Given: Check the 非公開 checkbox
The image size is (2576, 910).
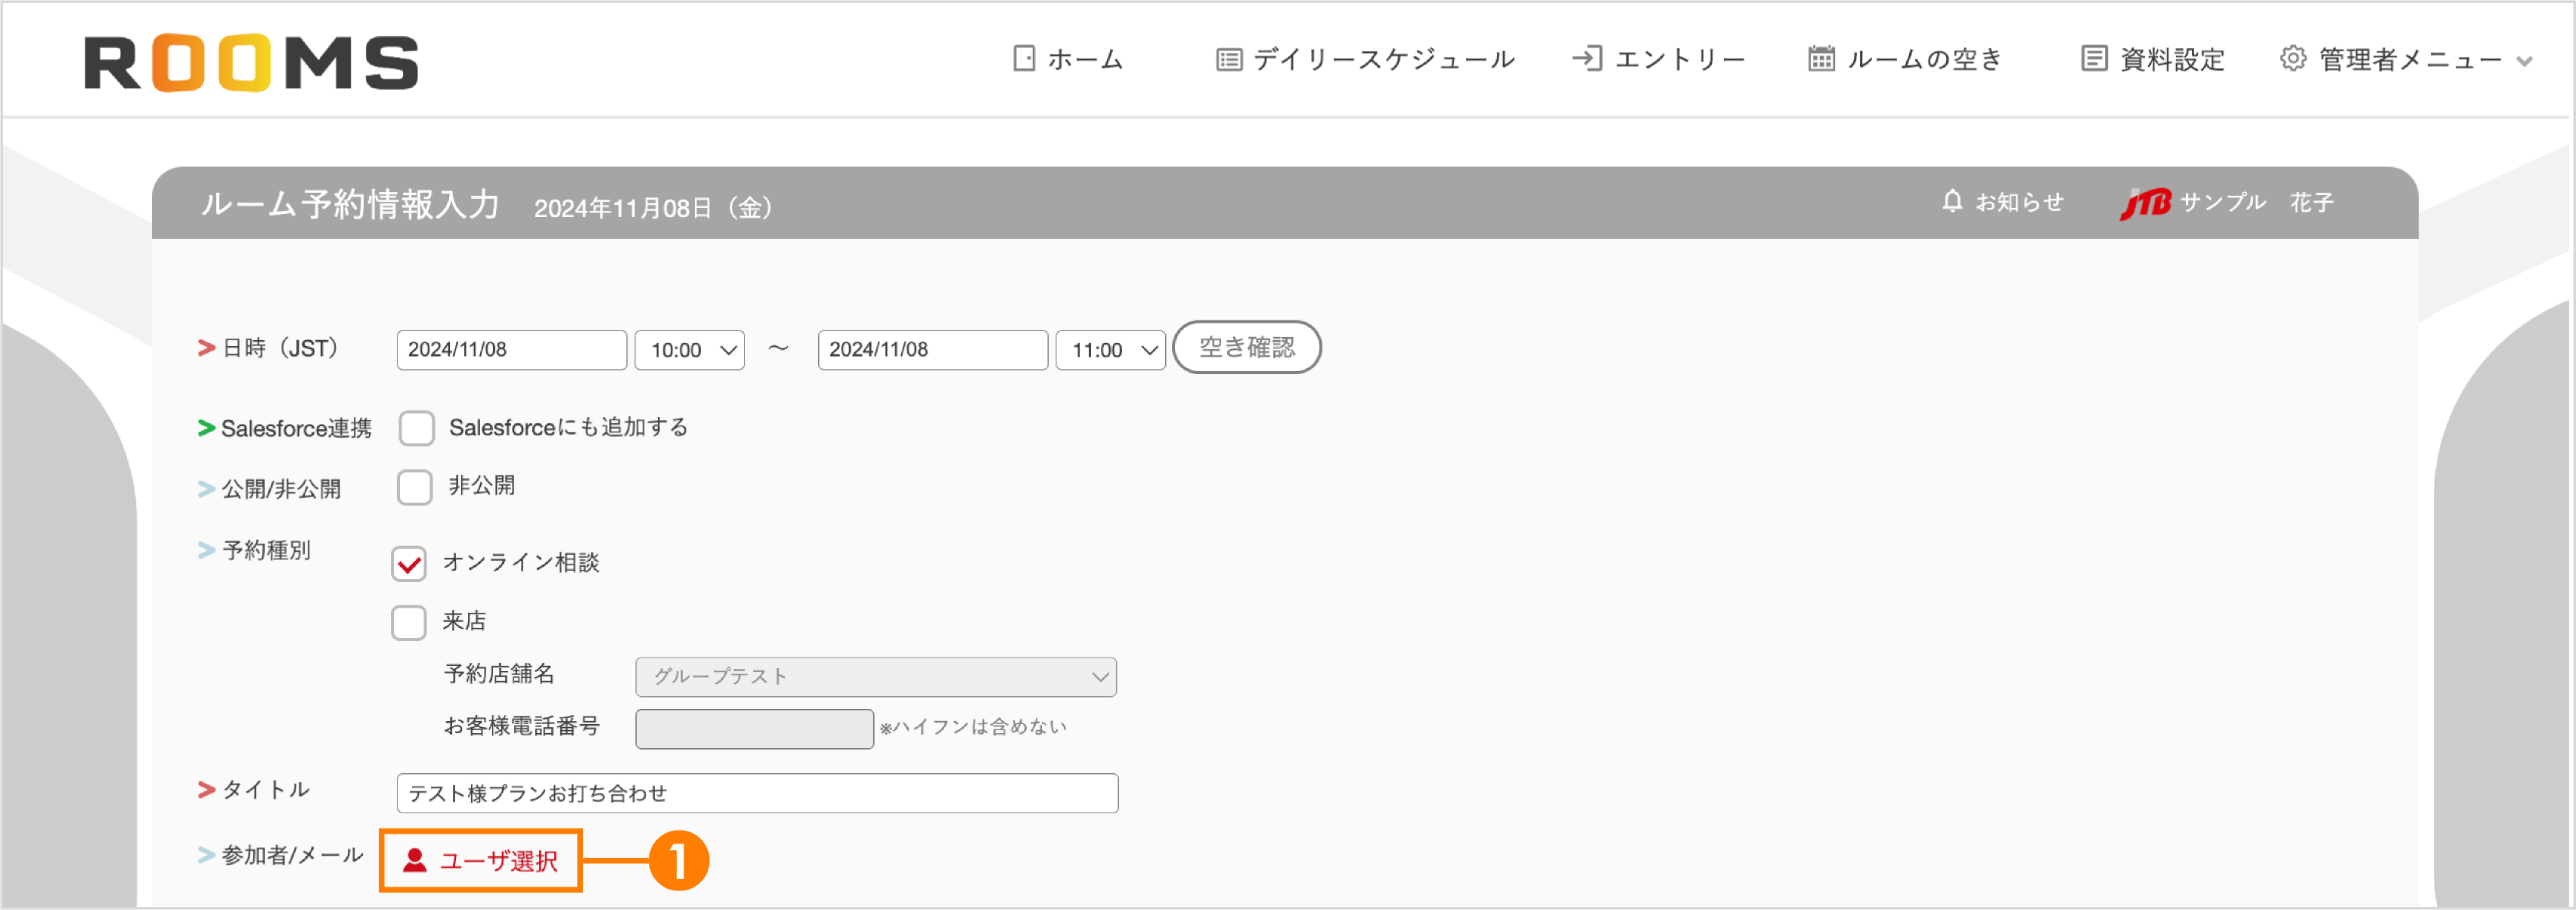Looking at the screenshot, I should [x=416, y=486].
